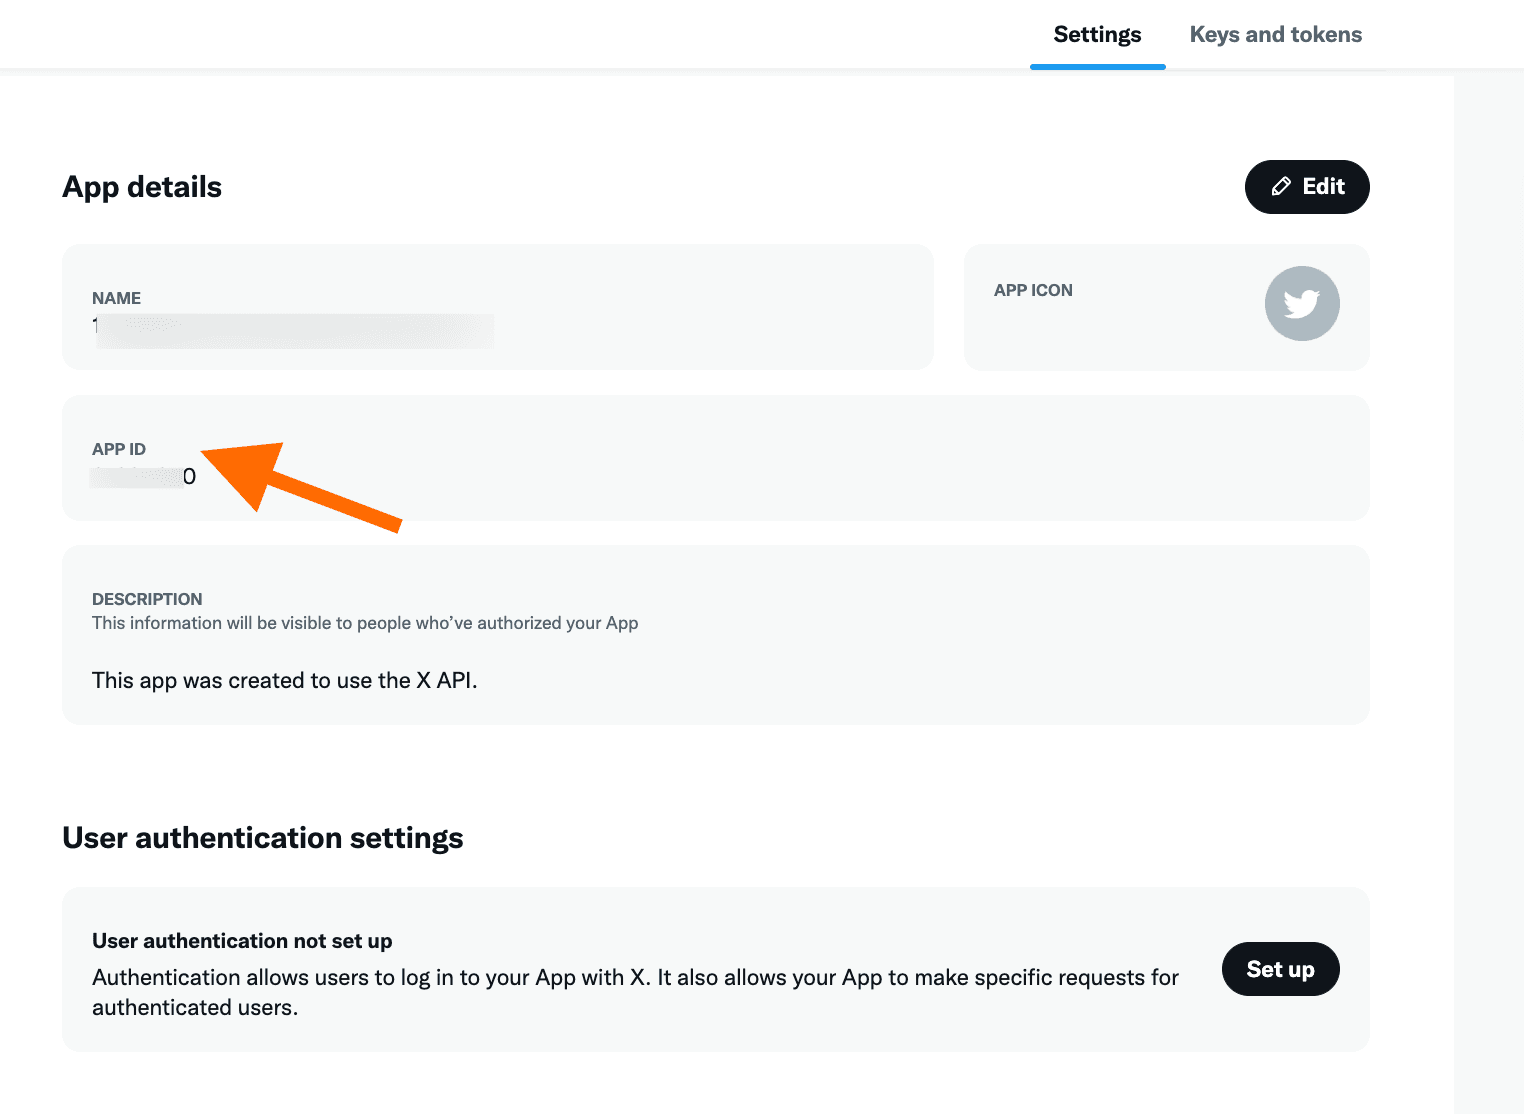Viewport: 1524px width, 1114px height.
Task: Click the description visibility info text
Action: (x=365, y=623)
